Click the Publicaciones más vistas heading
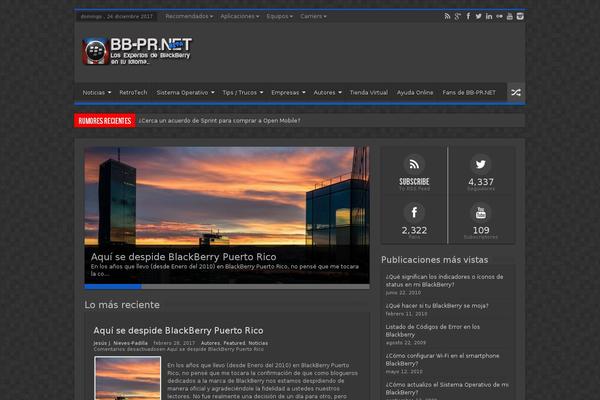600x400 pixels. coord(434,260)
